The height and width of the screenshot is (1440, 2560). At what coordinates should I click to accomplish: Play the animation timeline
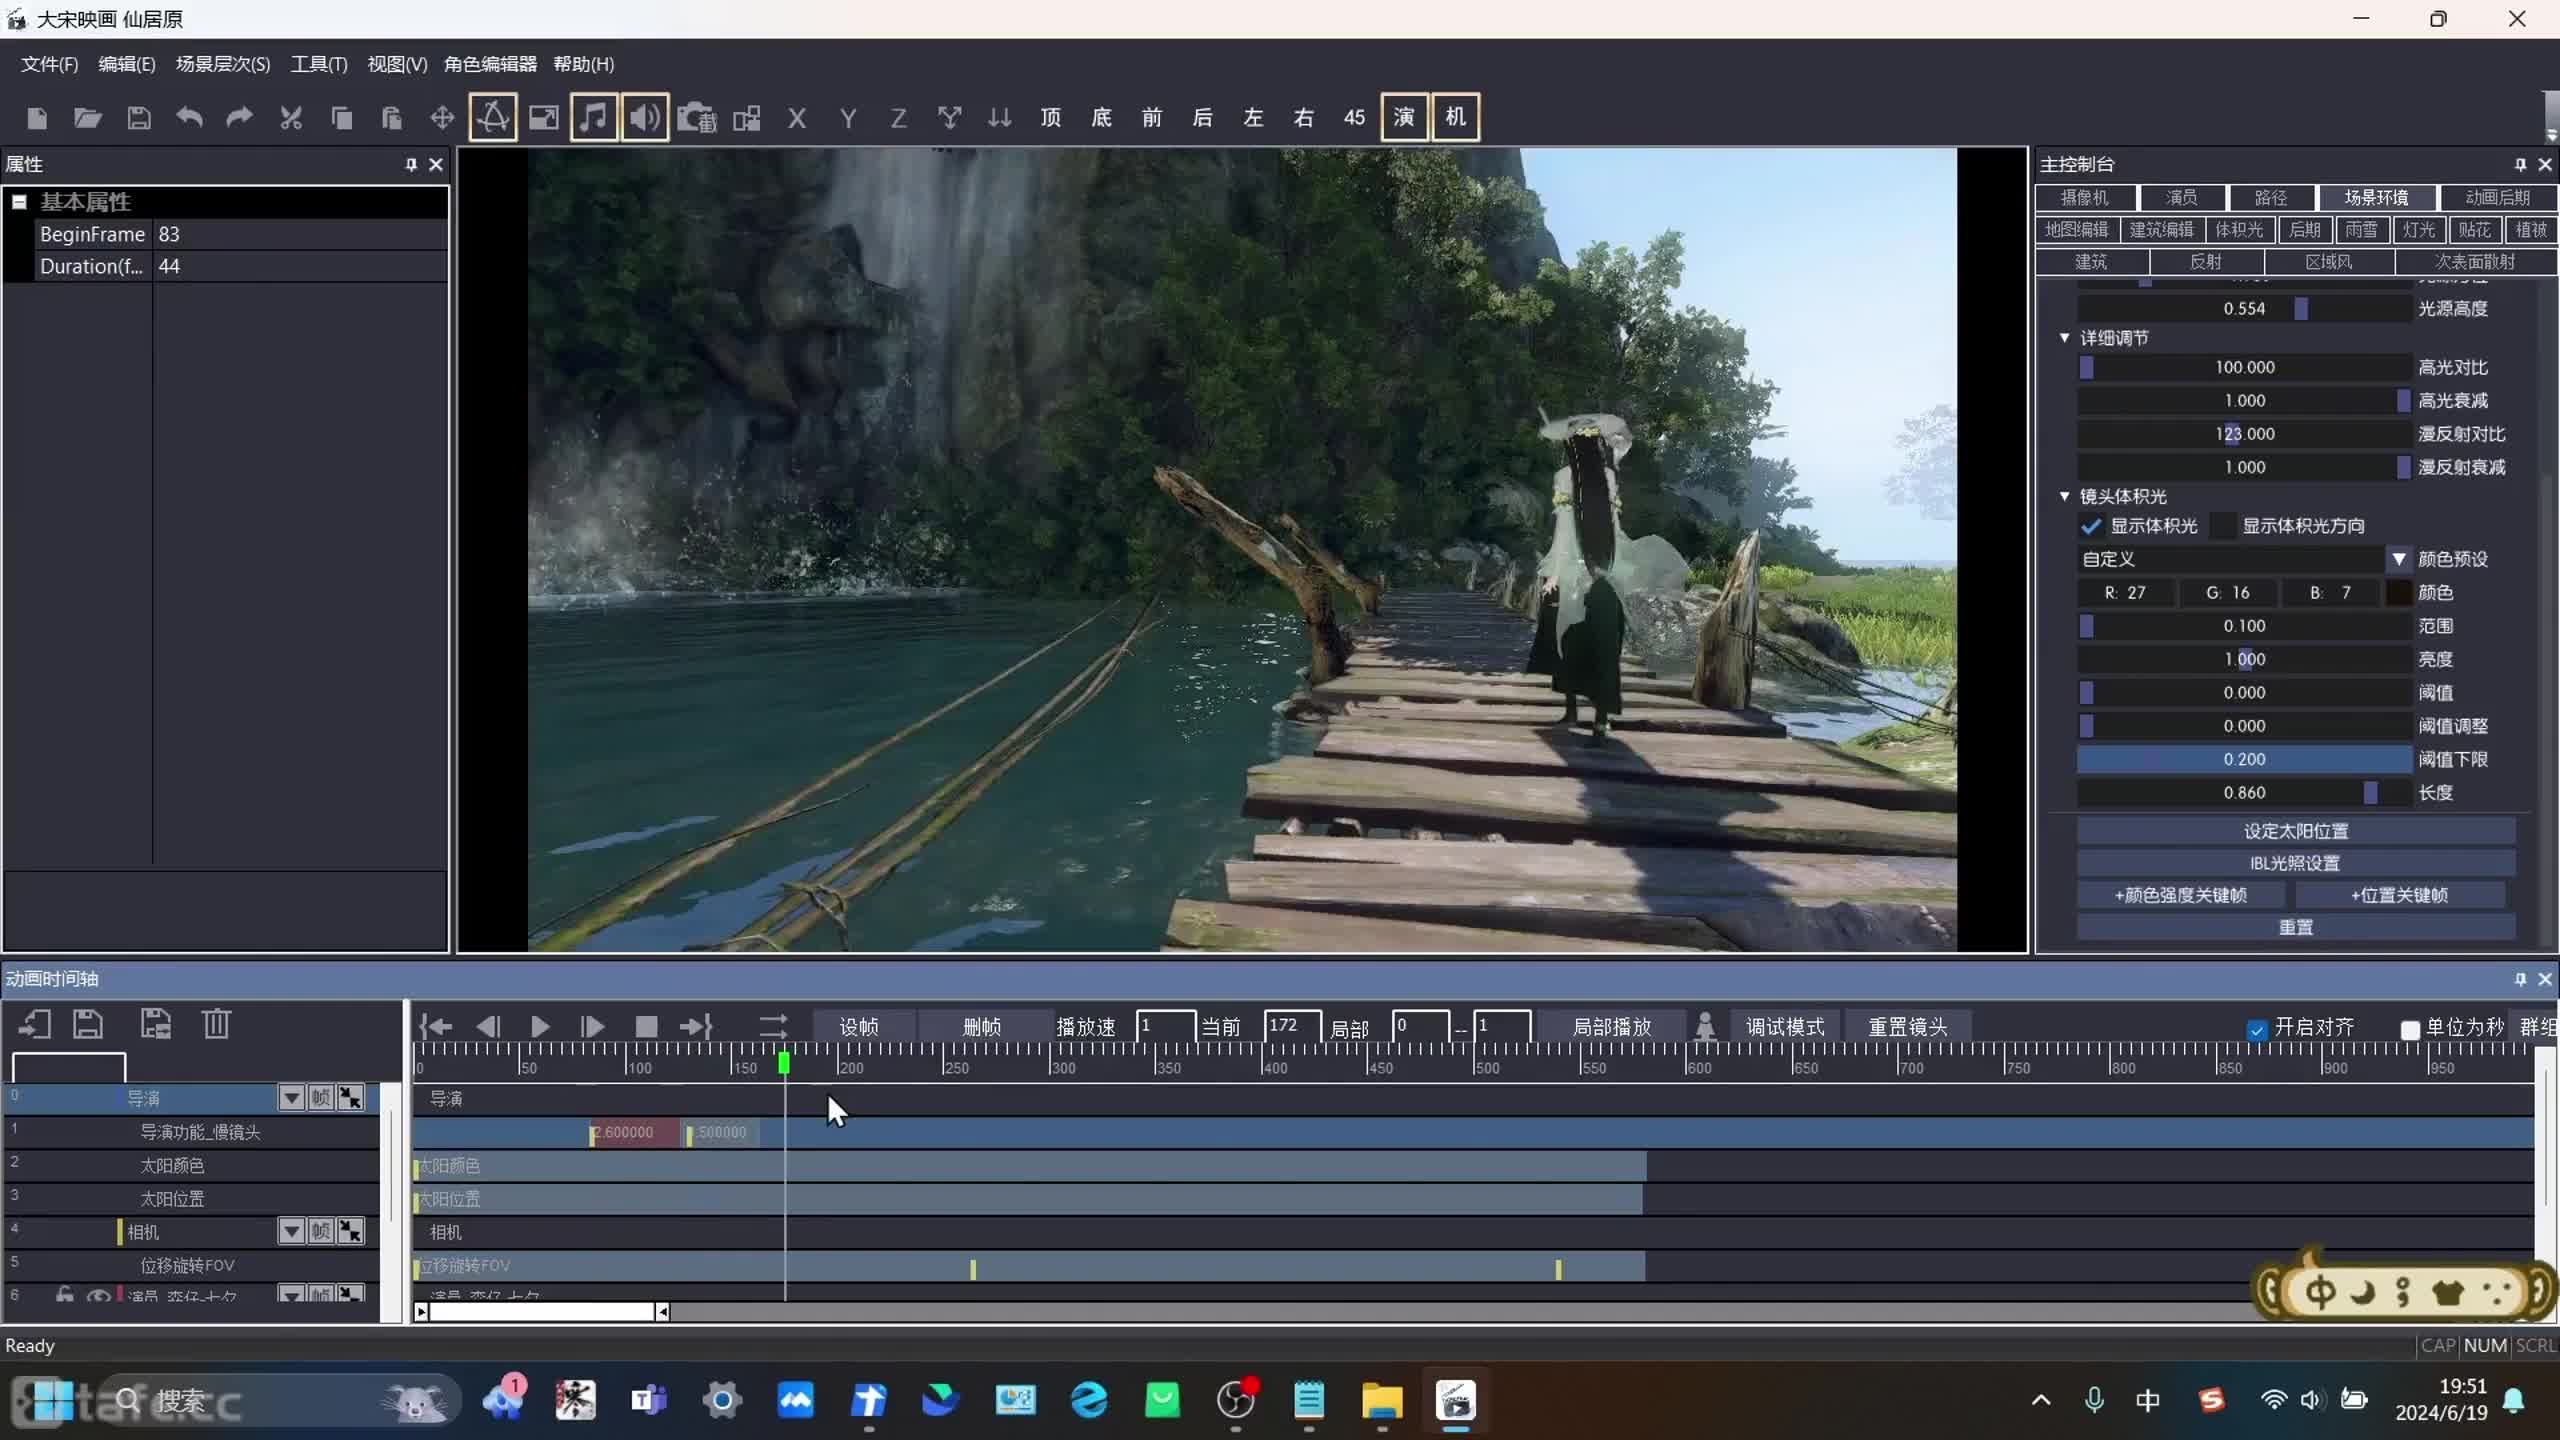point(540,1027)
